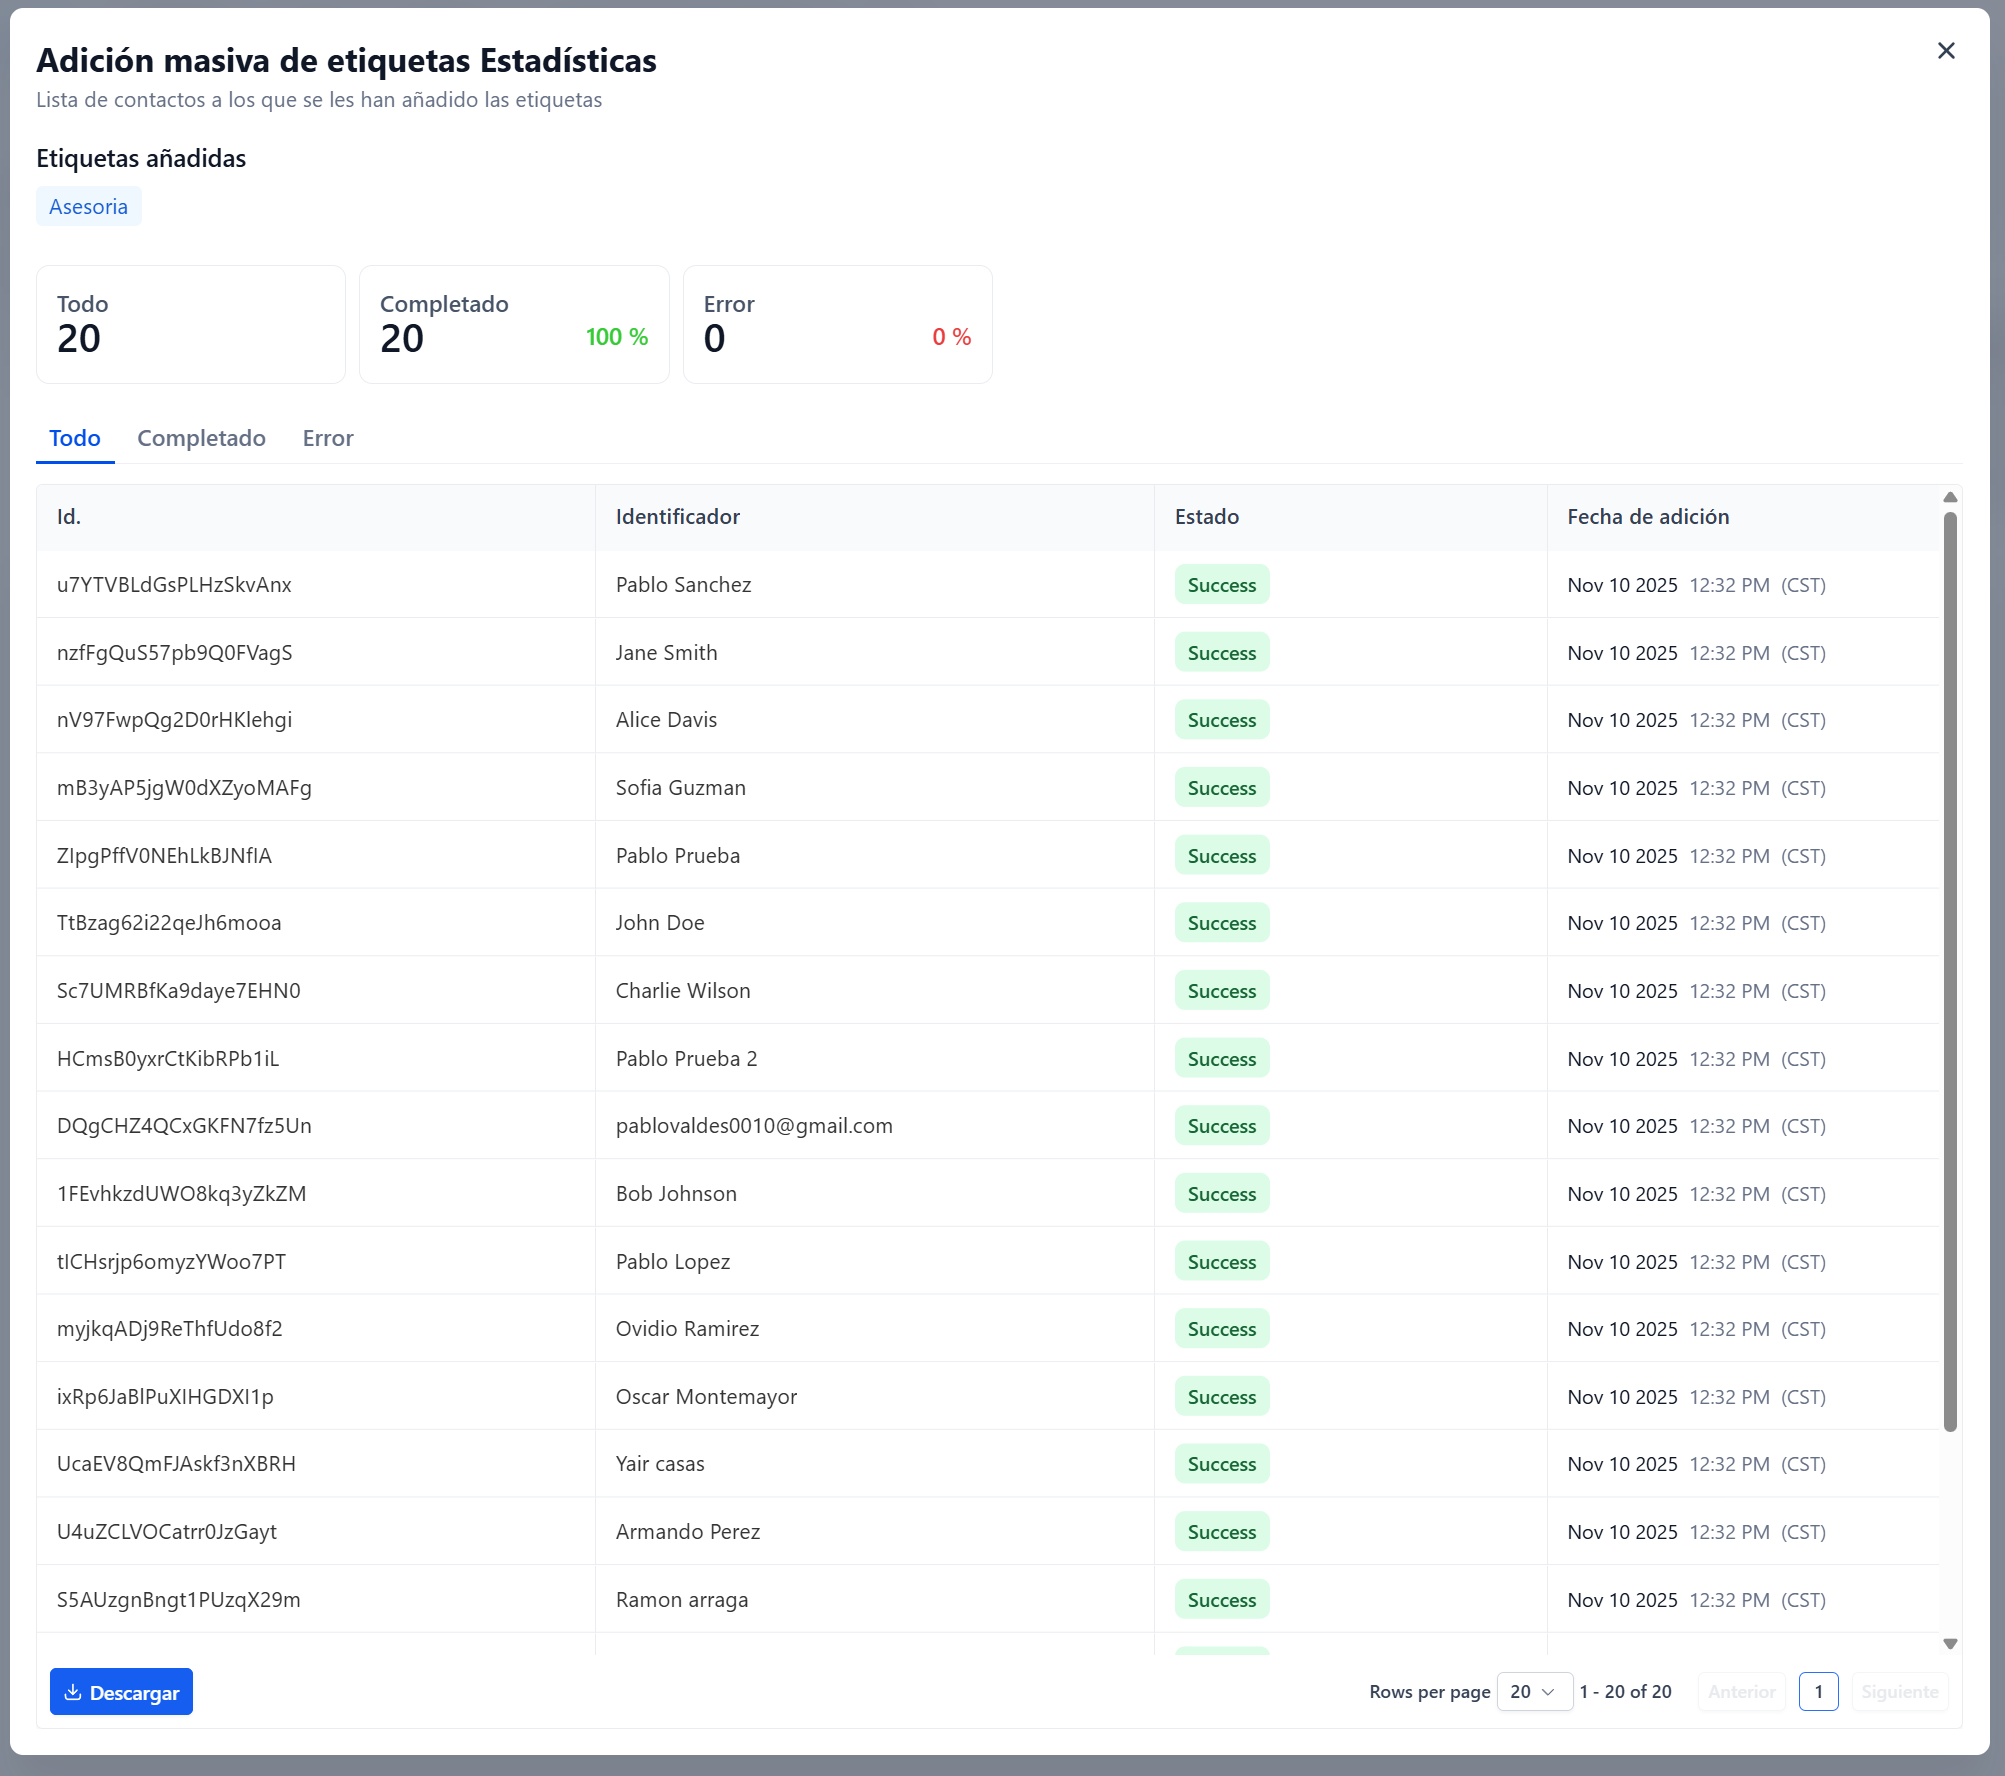
Task: Click Success badge for Pablo Sanchez
Action: pos(1221,585)
